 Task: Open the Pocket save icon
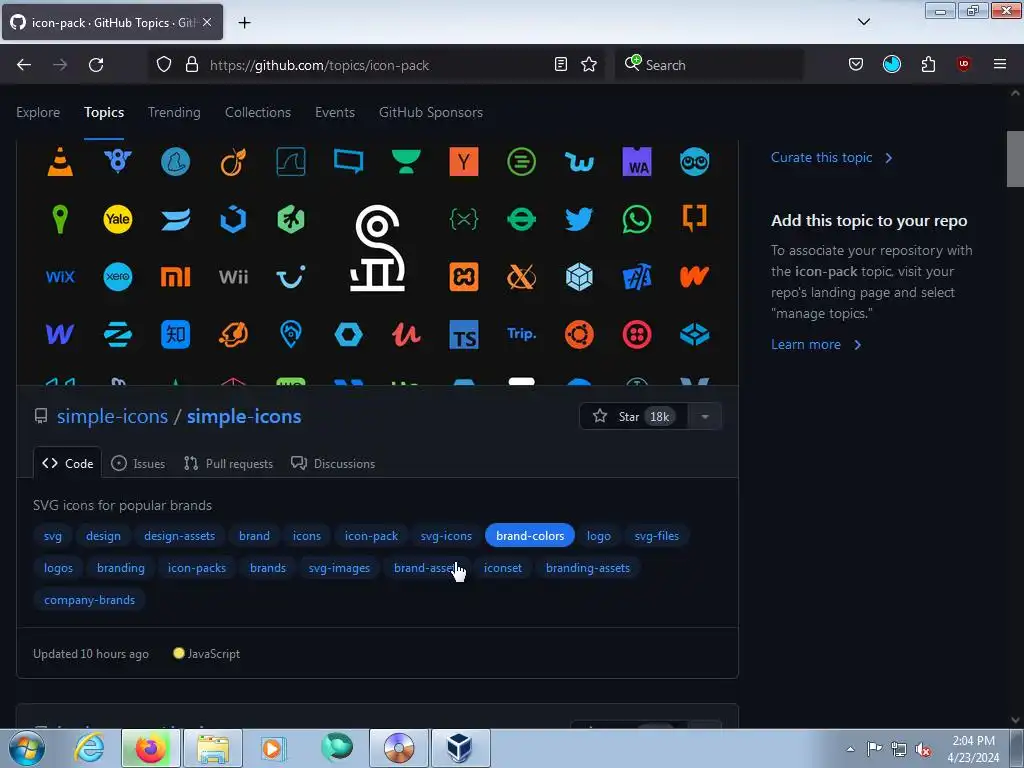point(856,64)
